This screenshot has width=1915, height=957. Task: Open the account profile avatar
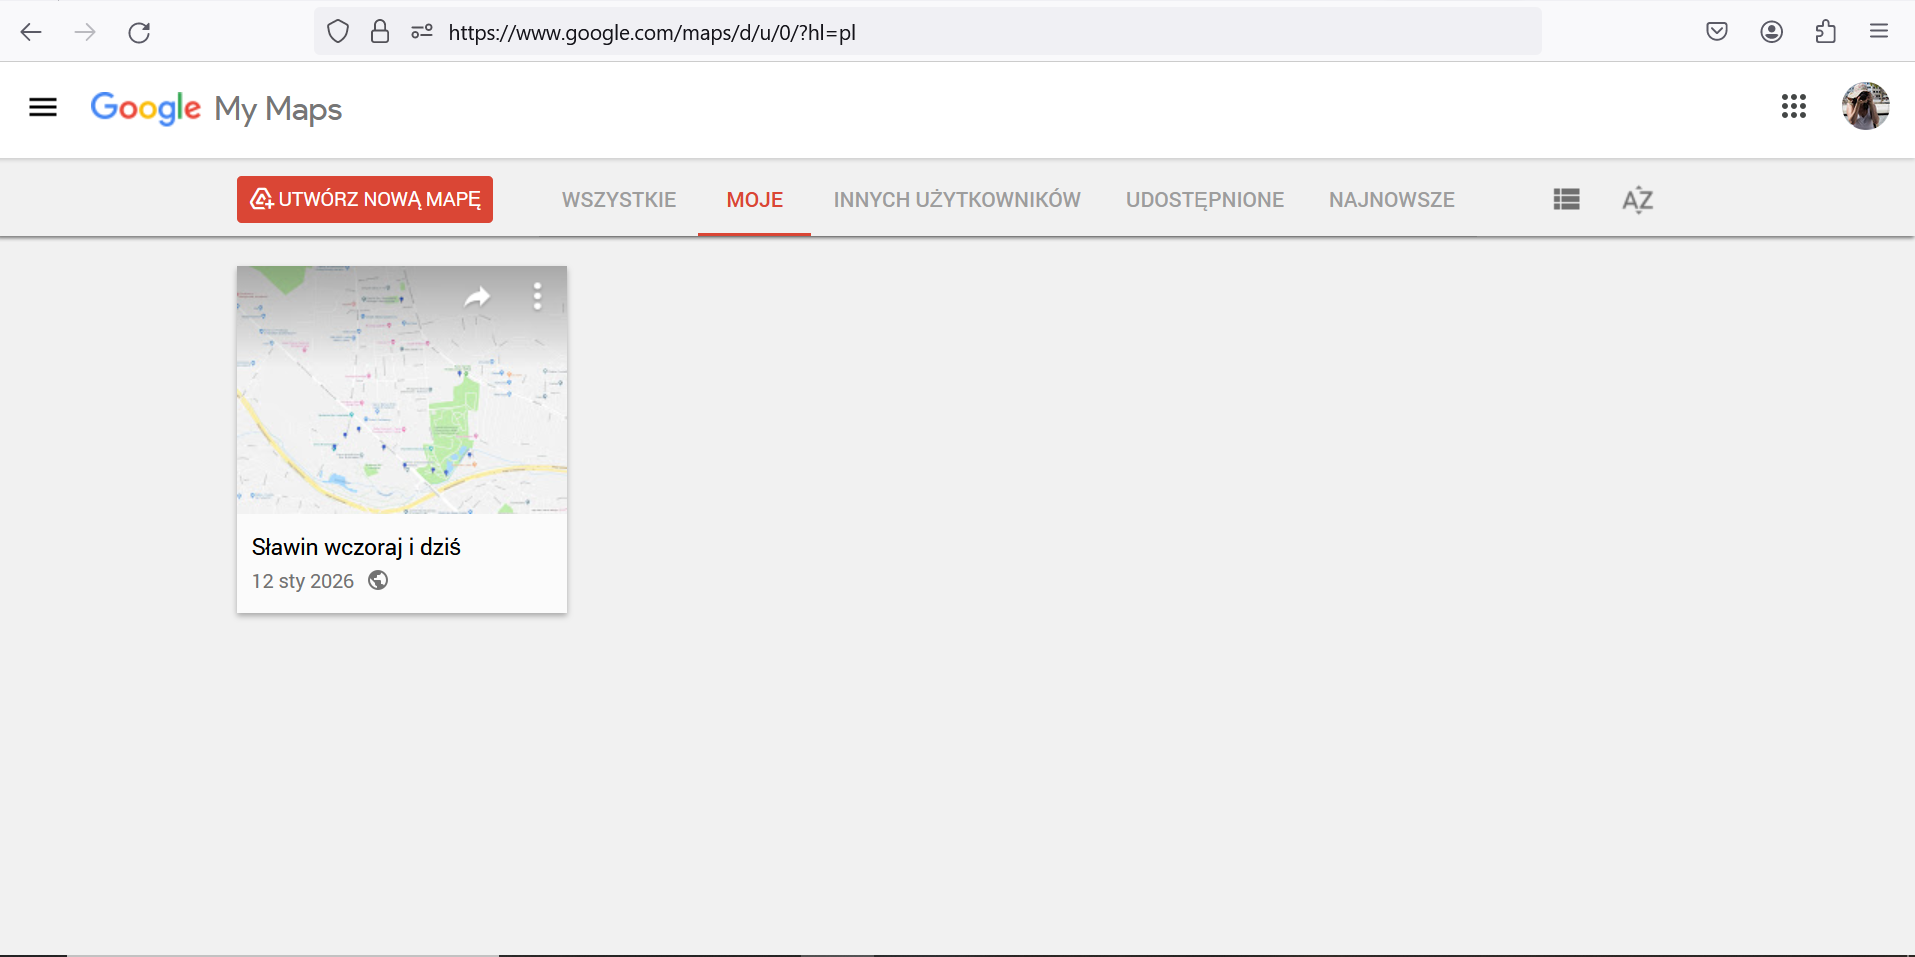[x=1865, y=106]
